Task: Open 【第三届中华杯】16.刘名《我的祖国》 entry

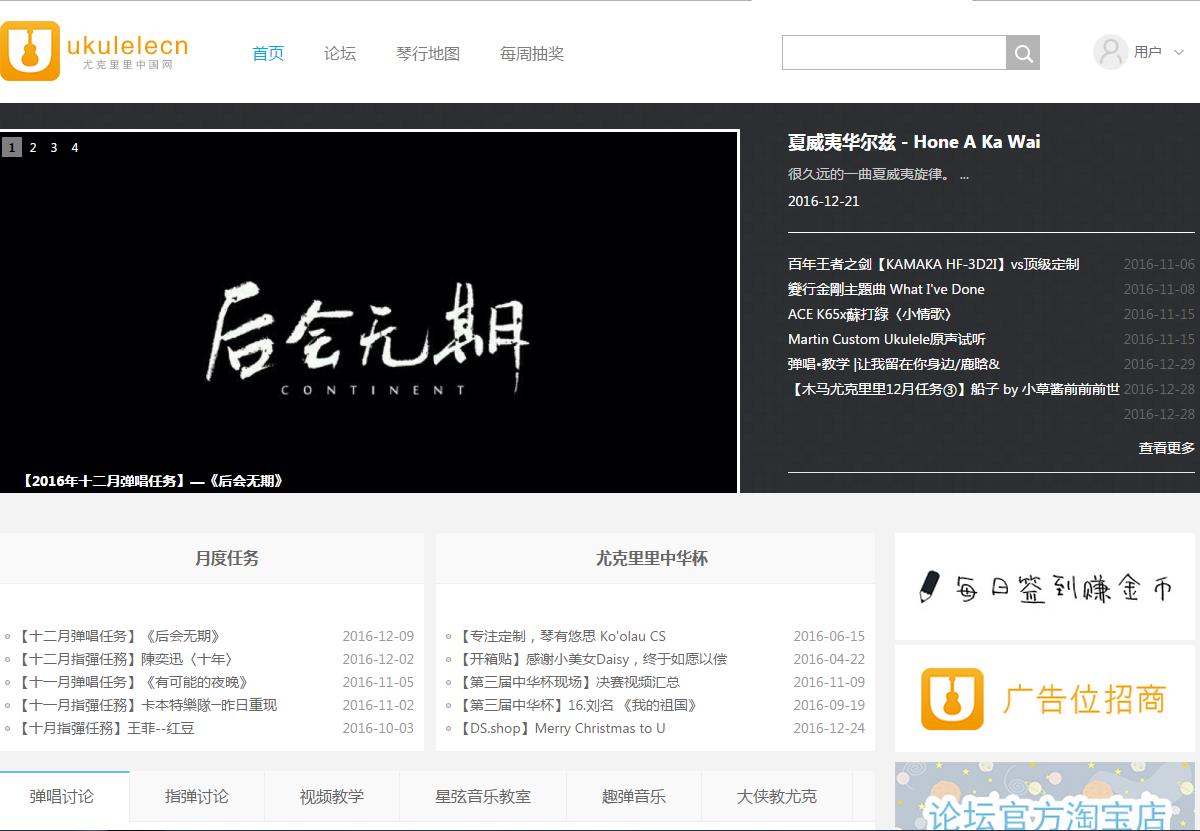Action: (x=577, y=705)
